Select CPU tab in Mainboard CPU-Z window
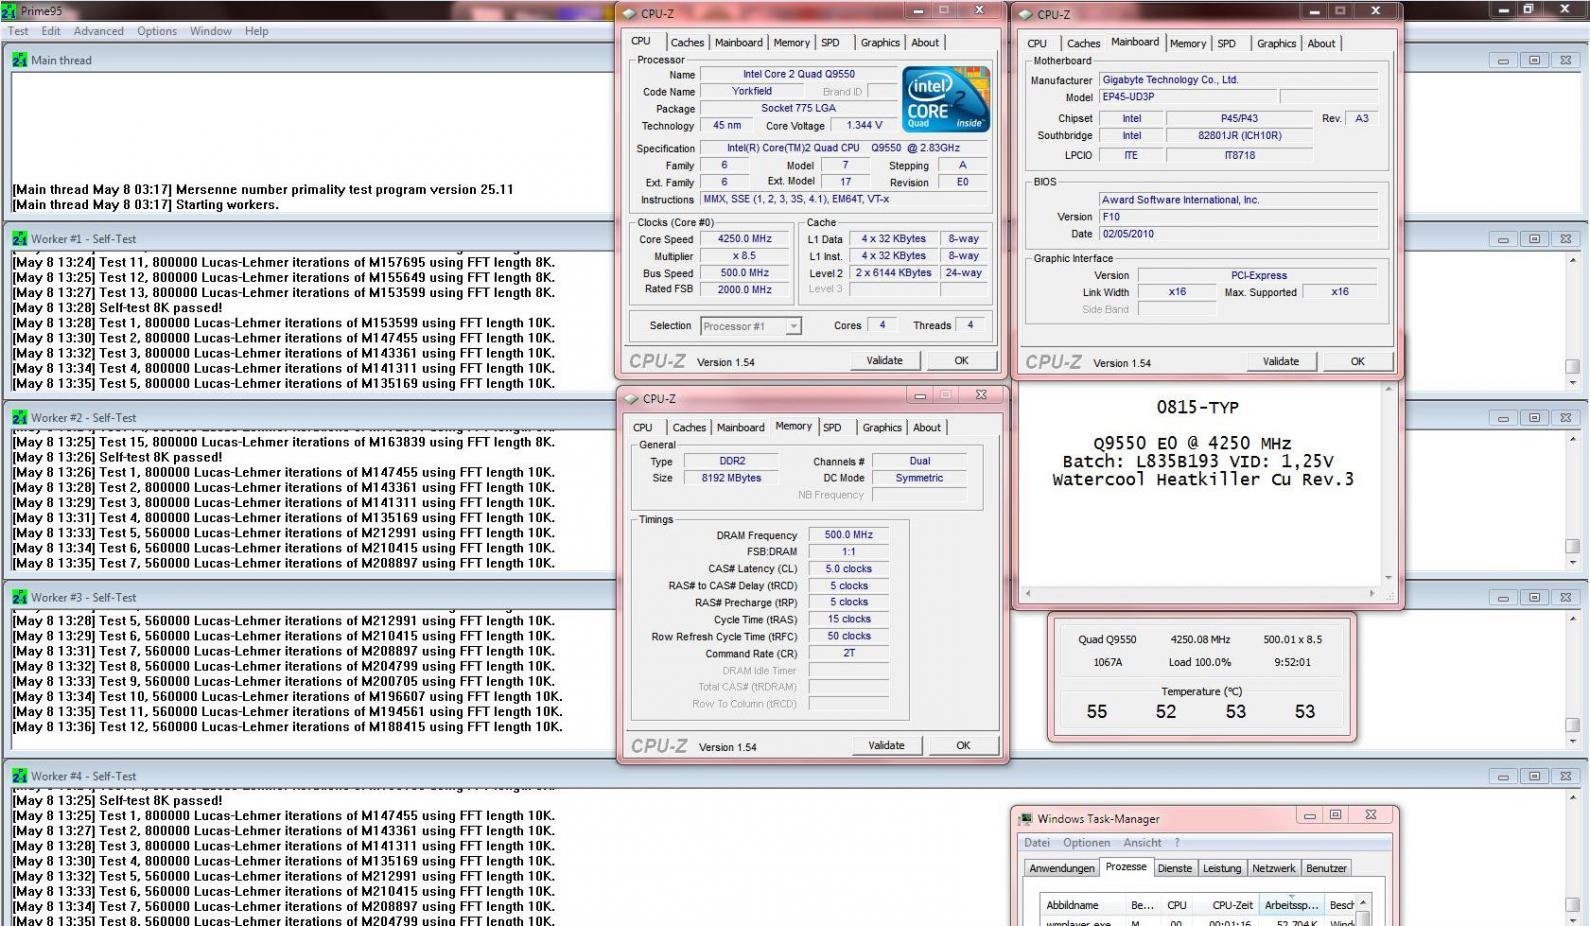The height and width of the screenshot is (926, 1590). [1037, 43]
